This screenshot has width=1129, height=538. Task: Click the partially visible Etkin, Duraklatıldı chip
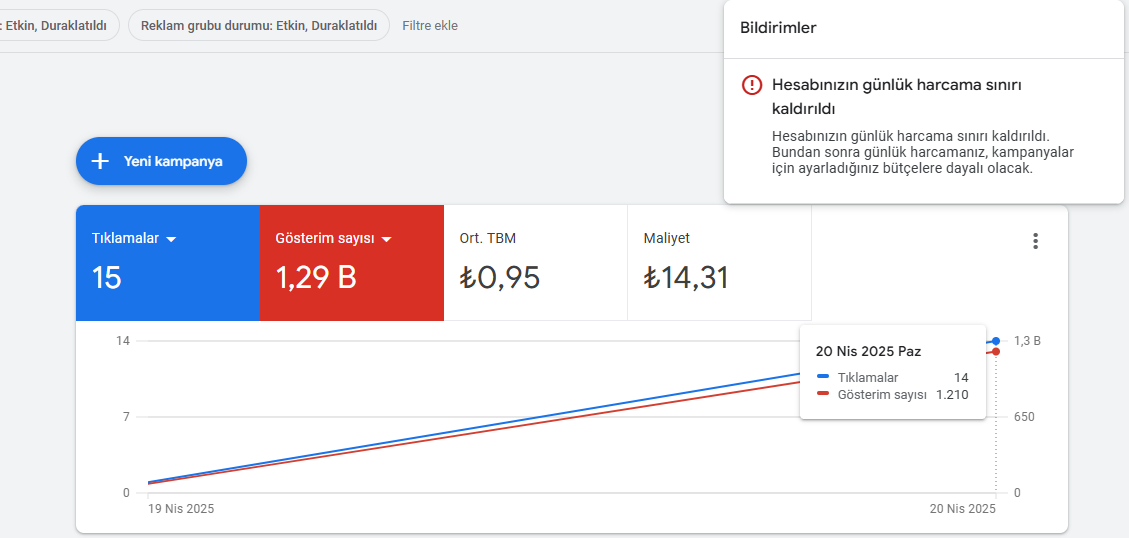click(x=59, y=25)
